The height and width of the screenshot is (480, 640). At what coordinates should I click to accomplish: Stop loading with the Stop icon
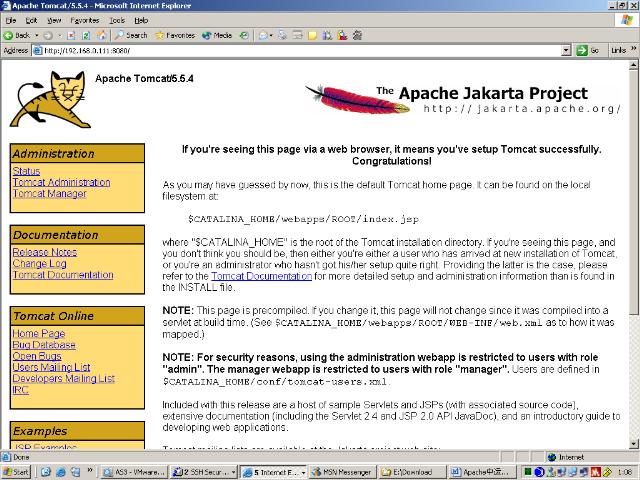[71, 36]
